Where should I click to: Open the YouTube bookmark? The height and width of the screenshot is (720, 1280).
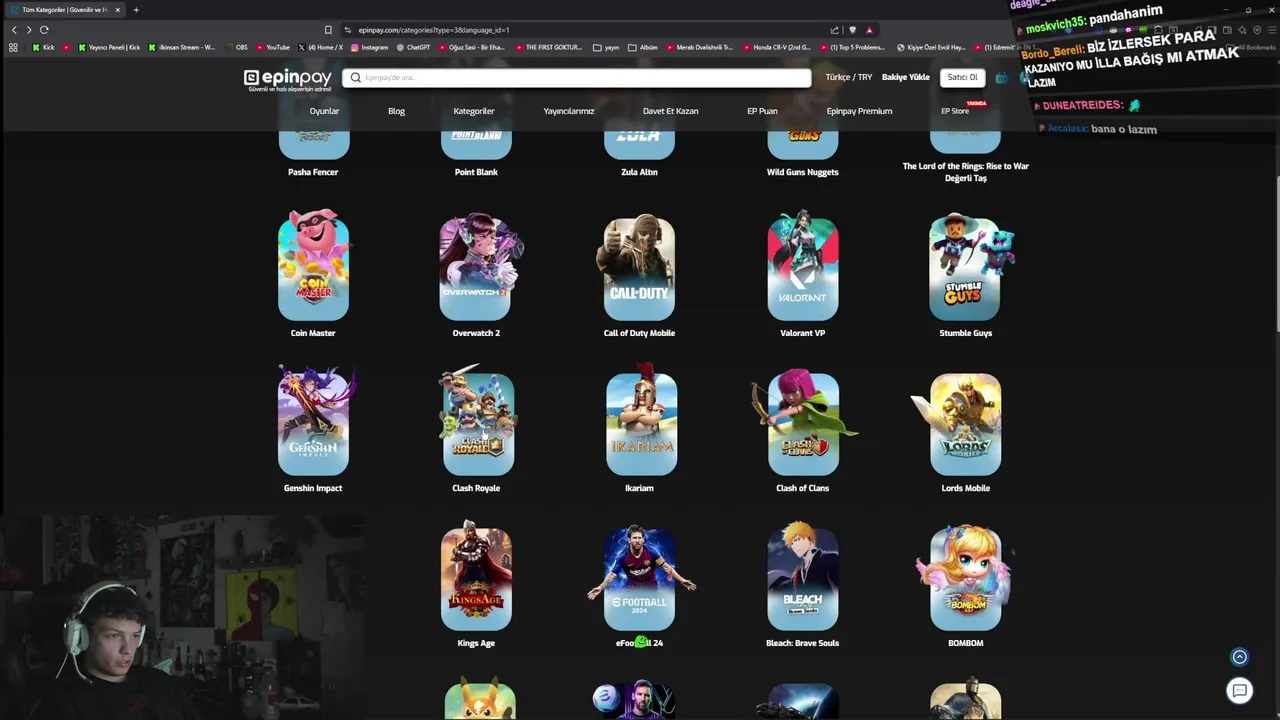pyautogui.click(x=273, y=47)
